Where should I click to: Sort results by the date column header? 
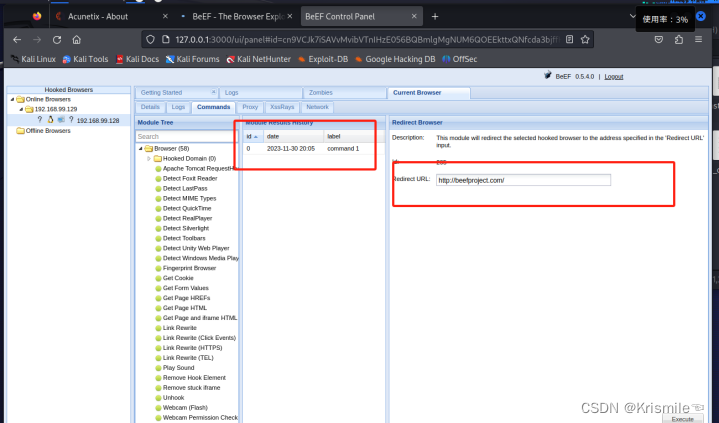click(293, 137)
